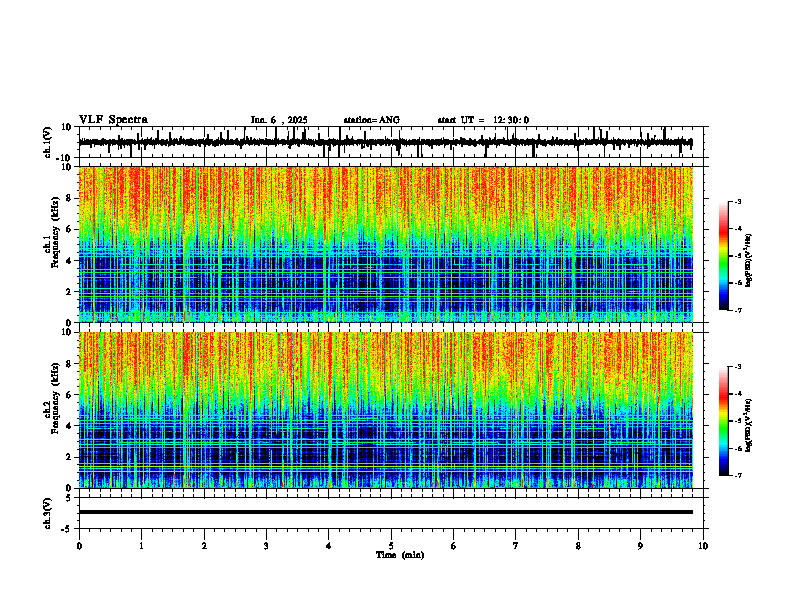
Task: Click the "start UT = 12:30:0" header text
Action: (483, 120)
